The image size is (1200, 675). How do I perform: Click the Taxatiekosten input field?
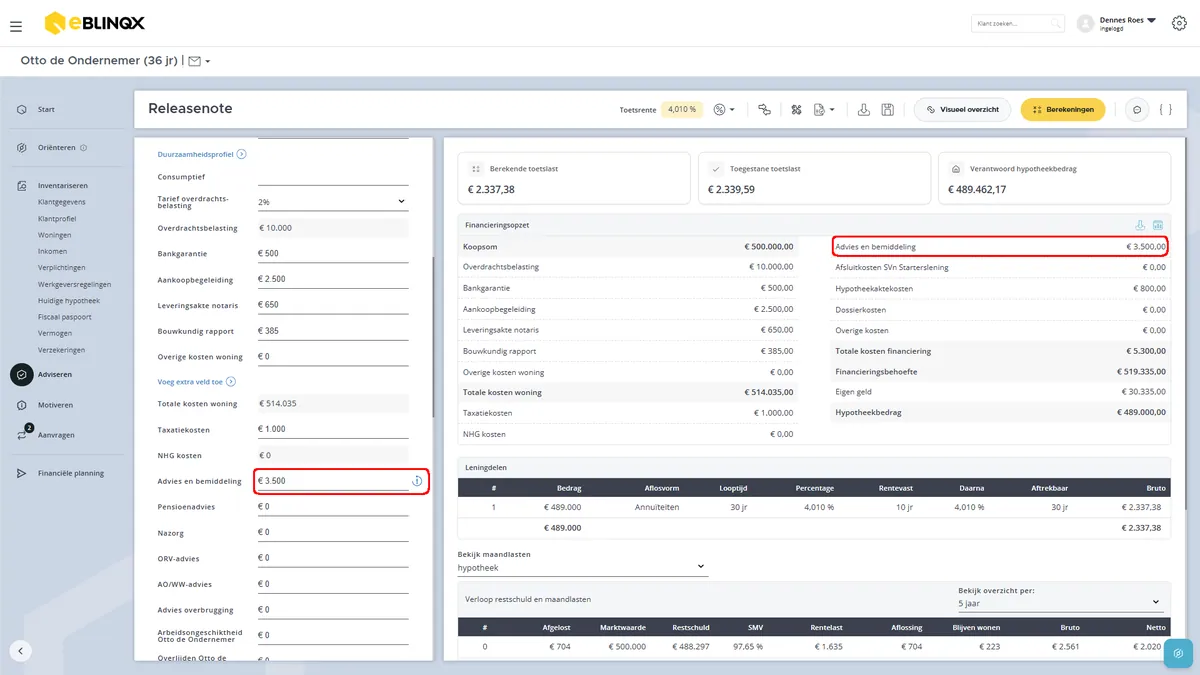point(332,429)
